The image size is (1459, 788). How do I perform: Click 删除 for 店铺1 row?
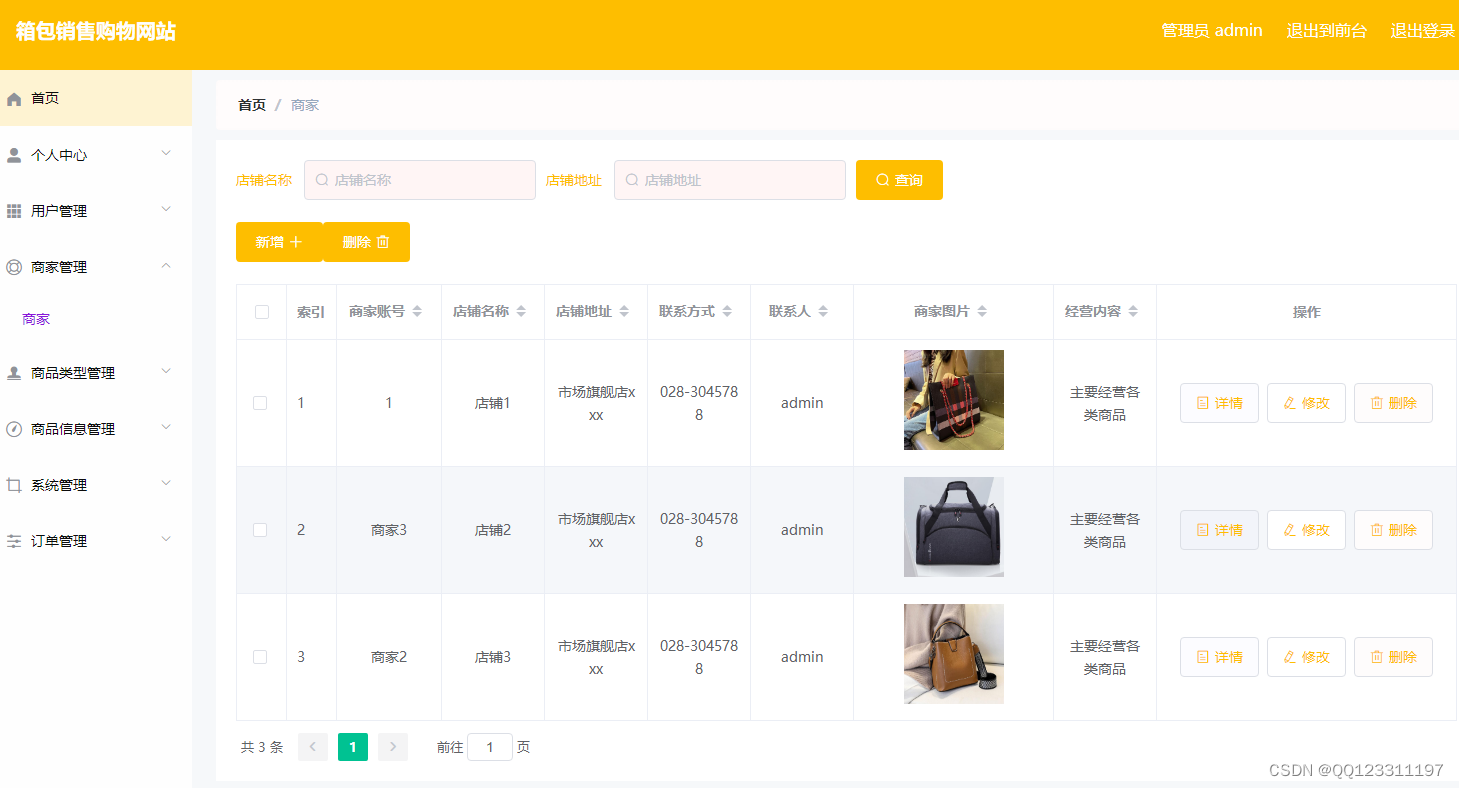[1393, 403]
